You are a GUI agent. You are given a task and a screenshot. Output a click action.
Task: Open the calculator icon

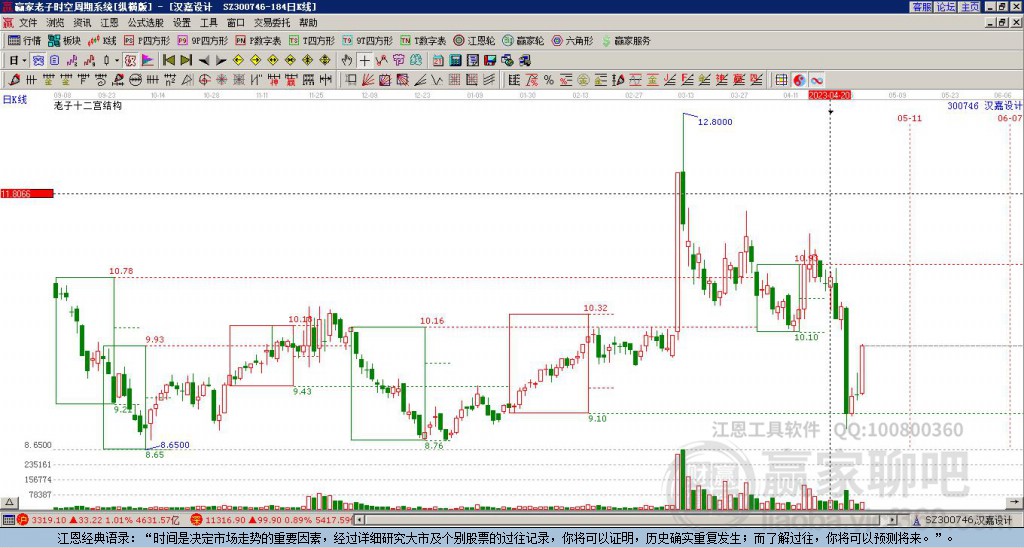455,60
